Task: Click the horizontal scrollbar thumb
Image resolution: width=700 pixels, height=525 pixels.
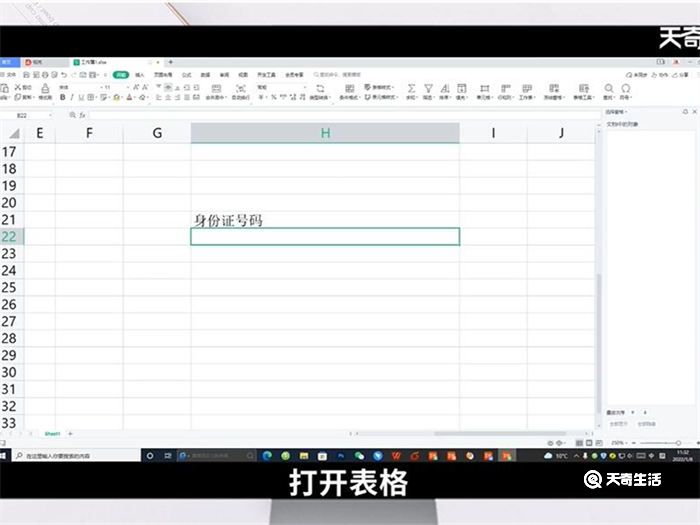Action: tap(500, 433)
